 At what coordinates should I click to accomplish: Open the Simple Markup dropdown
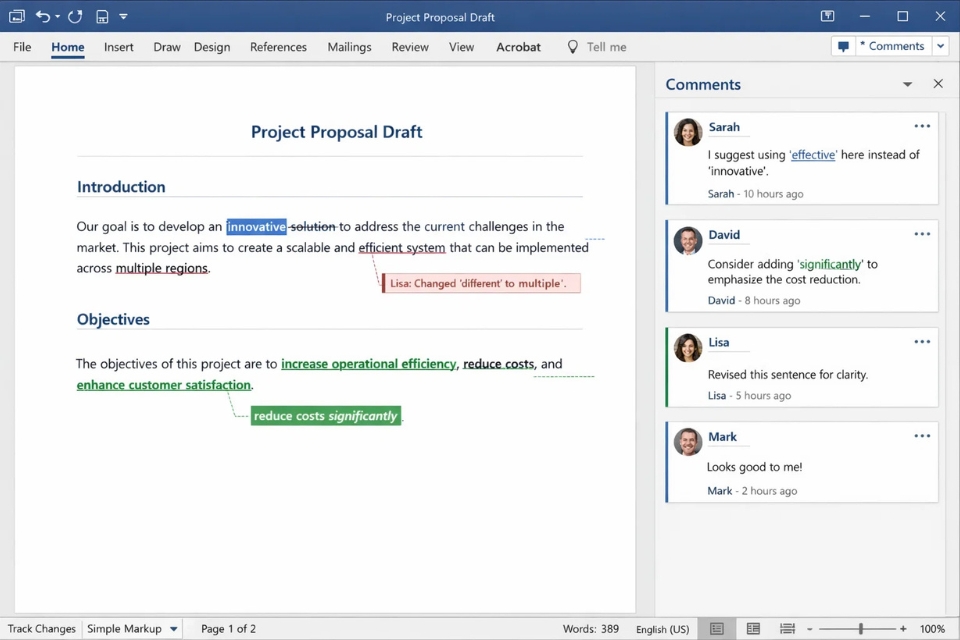tap(174, 629)
